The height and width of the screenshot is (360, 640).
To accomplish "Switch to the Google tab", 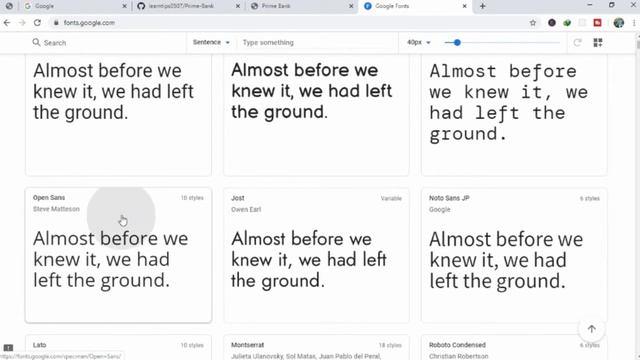I will pyautogui.click(x=76, y=6).
